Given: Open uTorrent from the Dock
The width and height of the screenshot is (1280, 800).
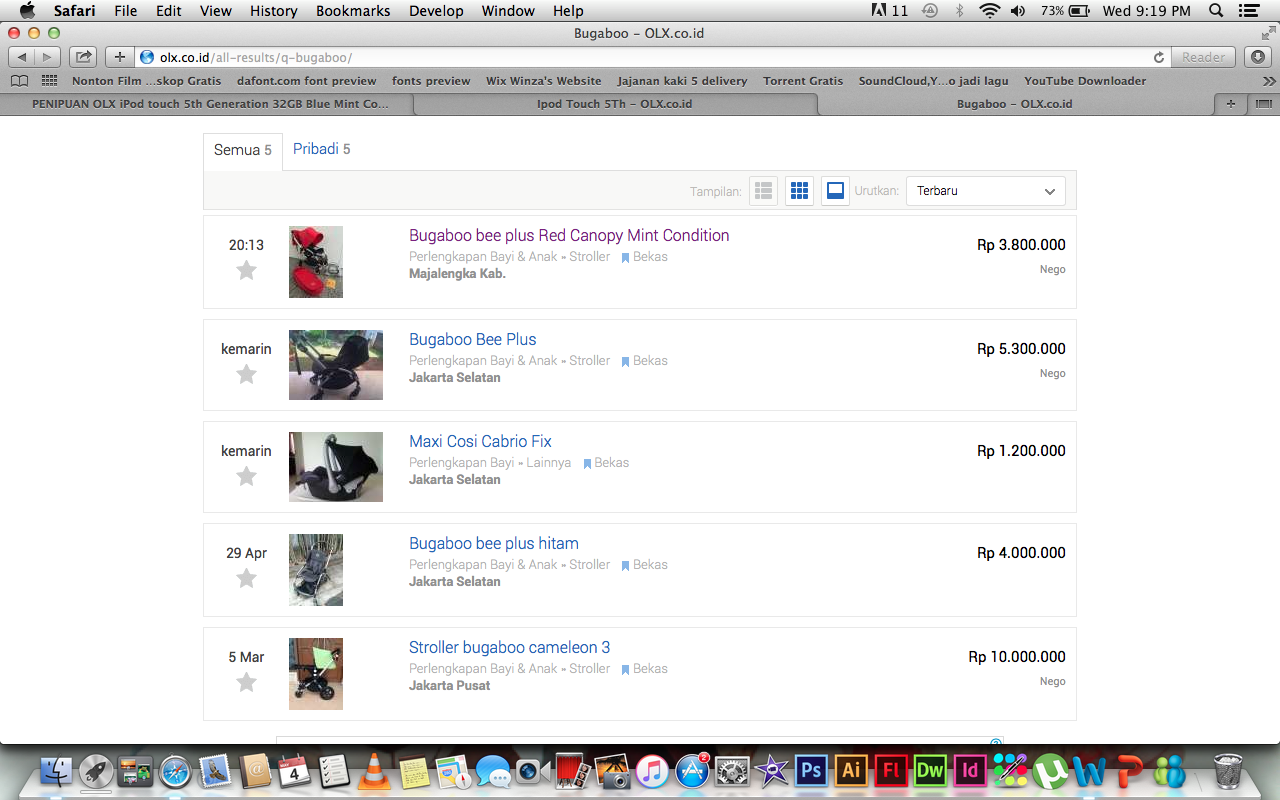Looking at the screenshot, I should (x=1049, y=771).
